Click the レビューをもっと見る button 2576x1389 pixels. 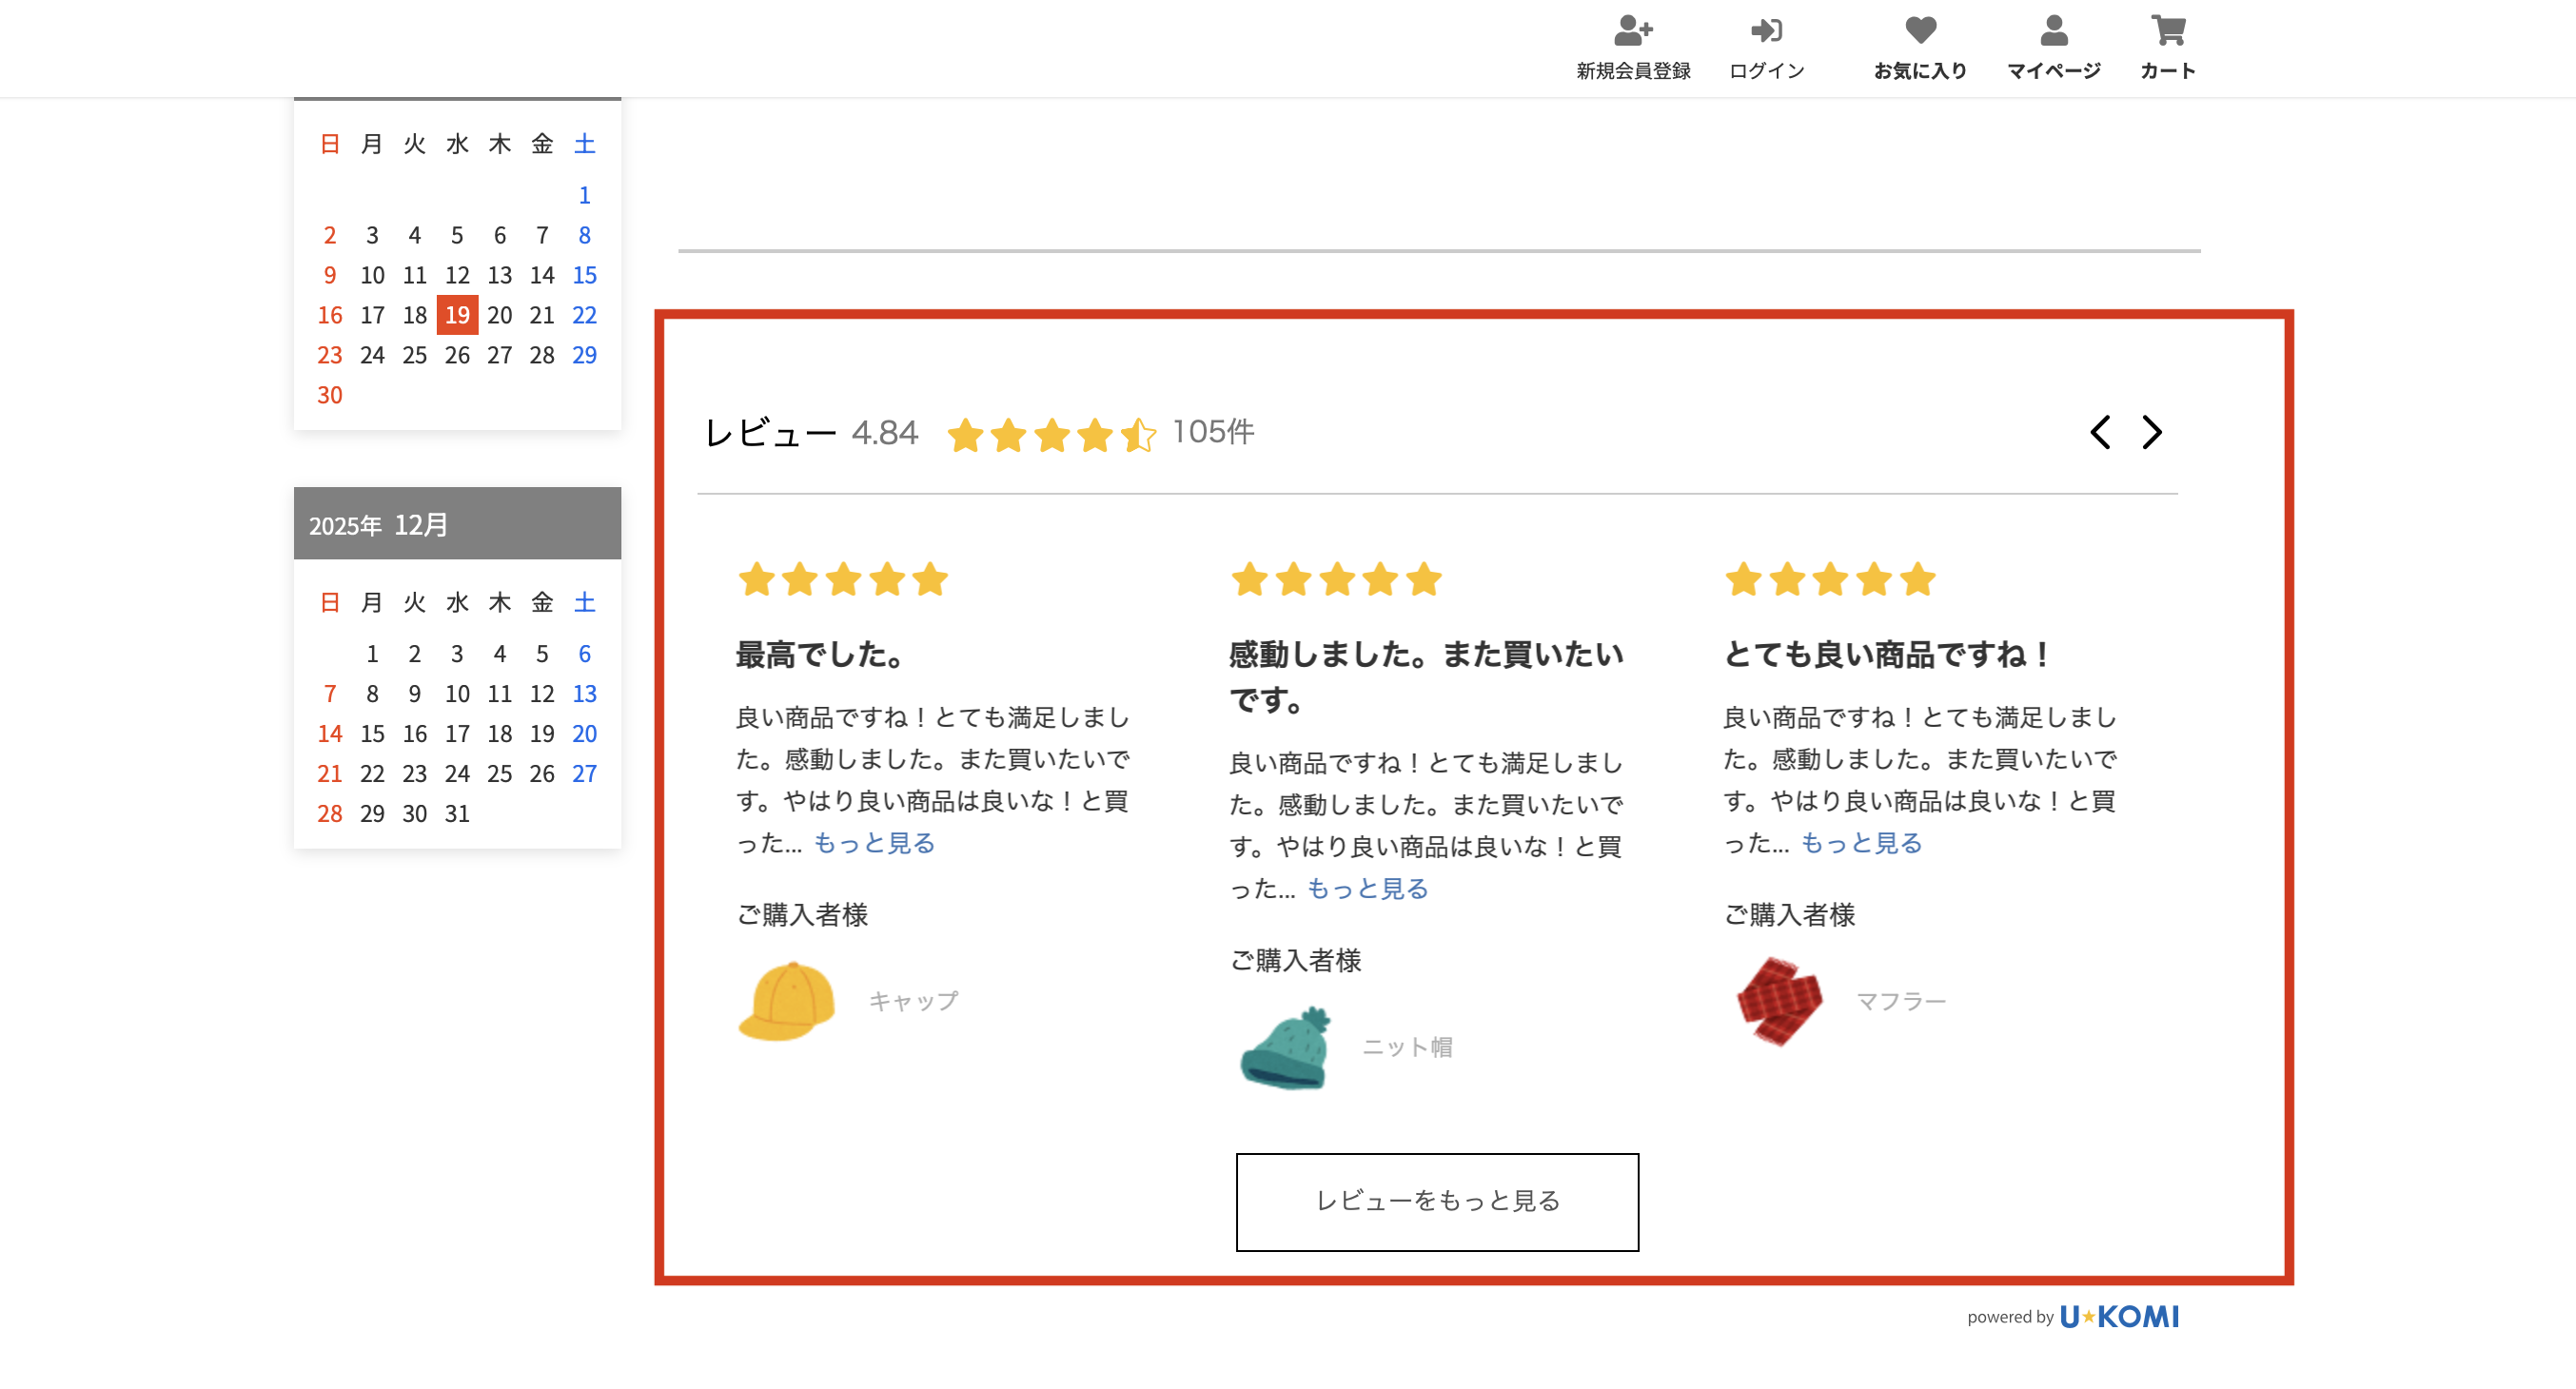pyautogui.click(x=1437, y=1201)
